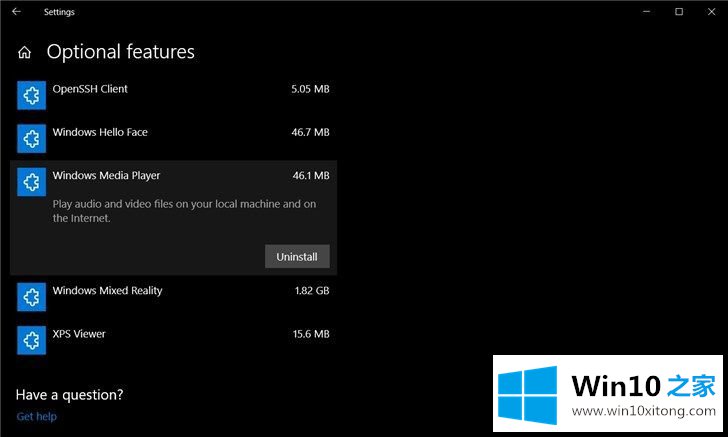Click the 46.1 MB size value
Viewport: 728px width, 437px height.
point(311,176)
